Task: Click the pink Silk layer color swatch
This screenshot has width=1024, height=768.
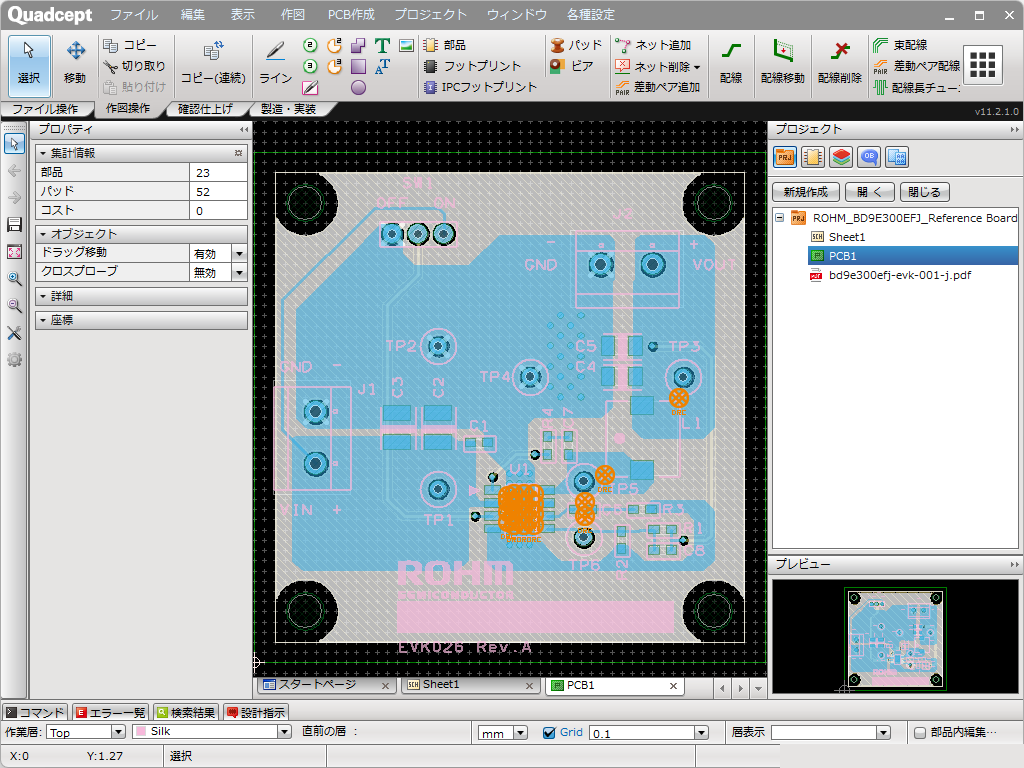Action: pyautogui.click(x=140, y=731)
